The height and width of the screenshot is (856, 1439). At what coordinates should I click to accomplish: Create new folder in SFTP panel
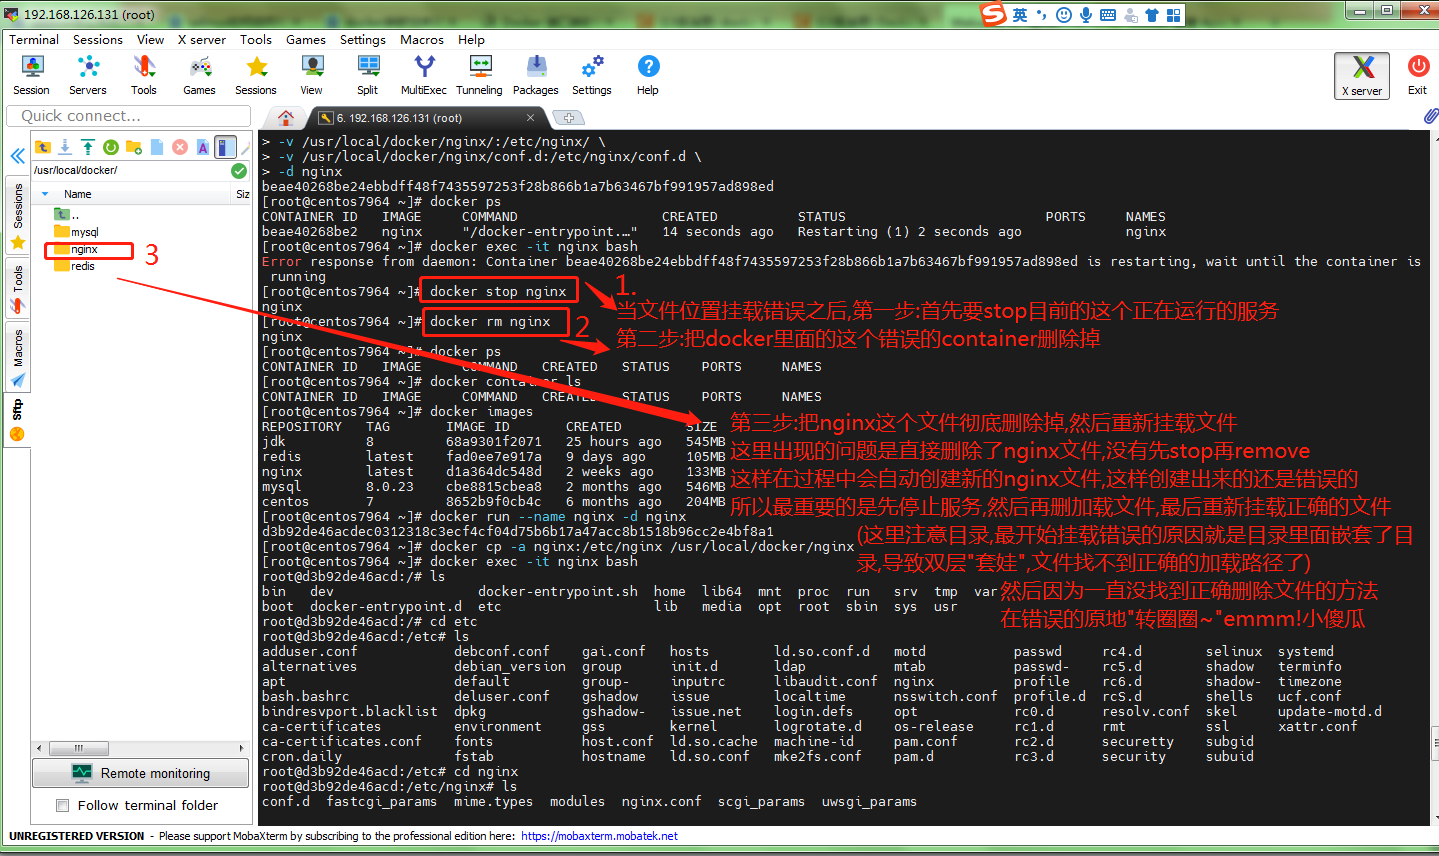(x=134, y=147)
